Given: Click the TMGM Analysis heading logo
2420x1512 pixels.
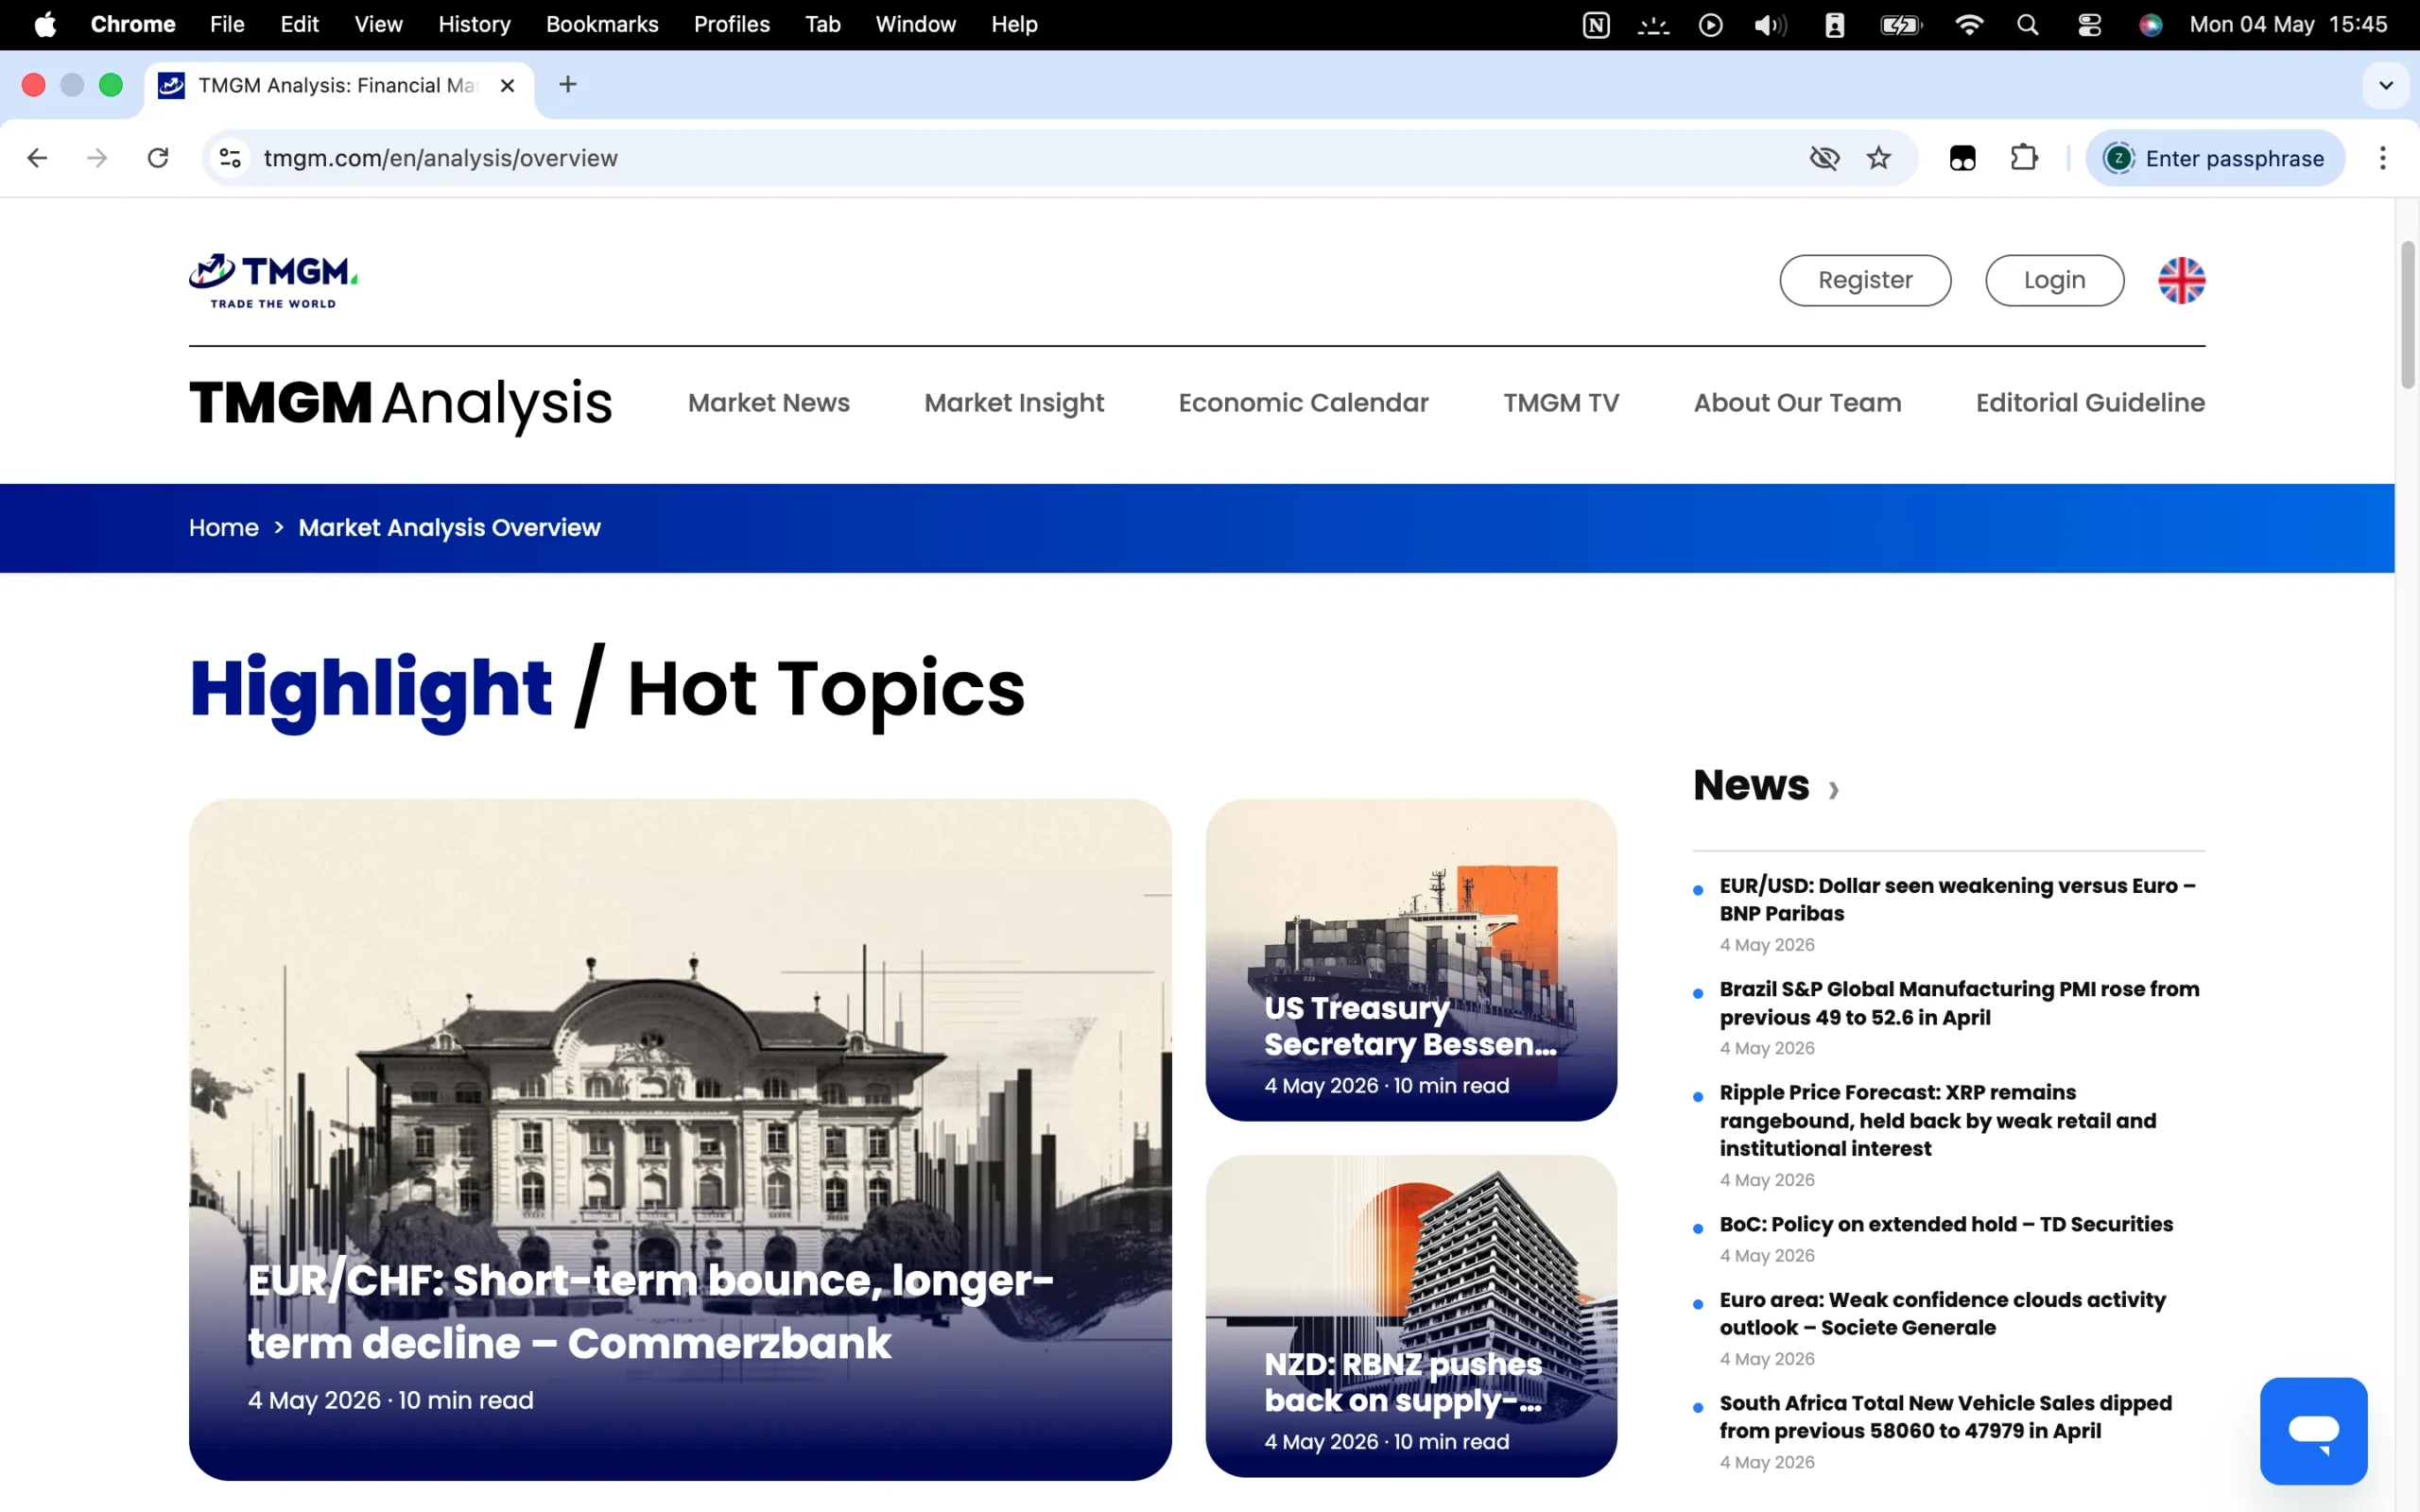Looking at the screenshot, I should pos(400,404).
